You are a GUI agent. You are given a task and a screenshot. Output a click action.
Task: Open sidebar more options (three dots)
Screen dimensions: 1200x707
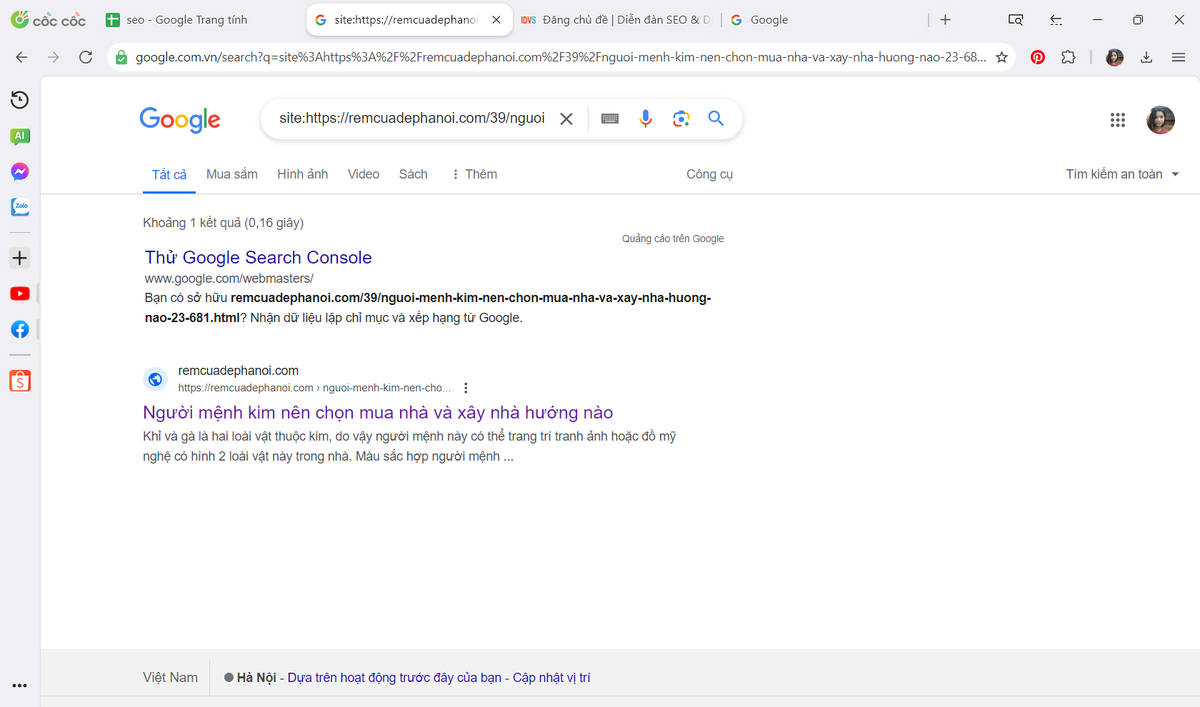19,686
